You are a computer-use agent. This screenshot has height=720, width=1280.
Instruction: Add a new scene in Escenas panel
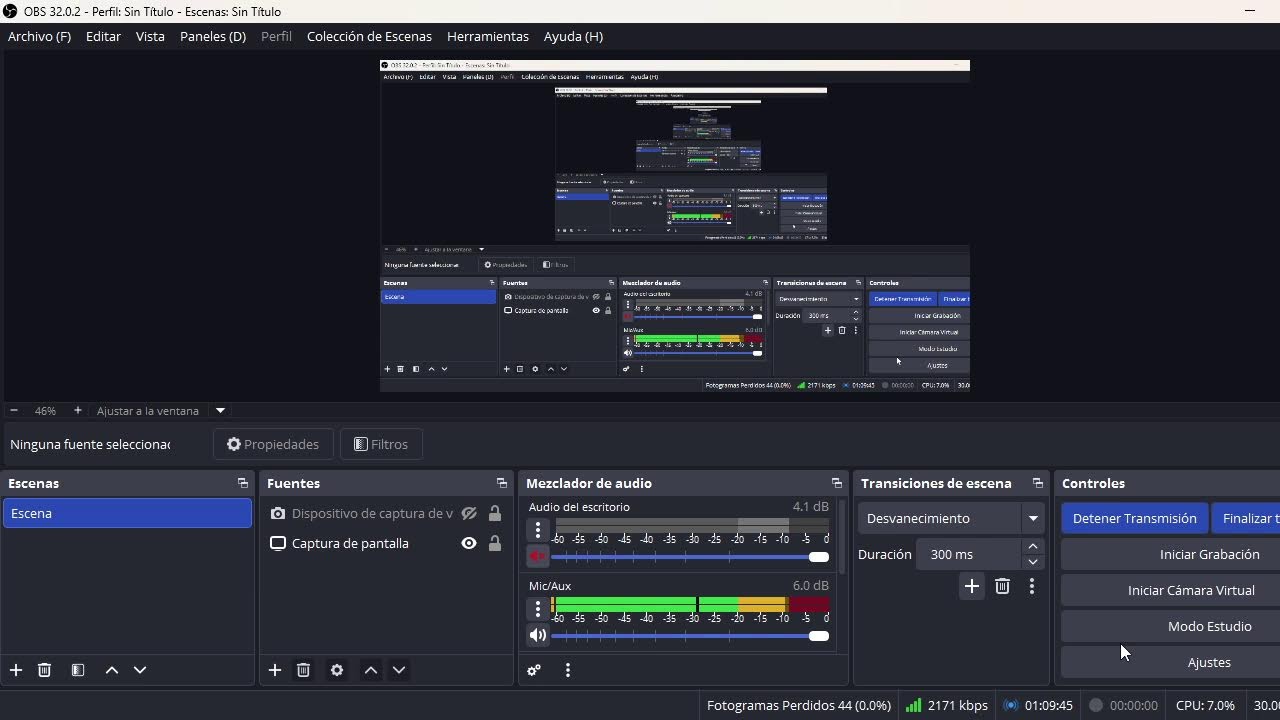coord(16,670)
